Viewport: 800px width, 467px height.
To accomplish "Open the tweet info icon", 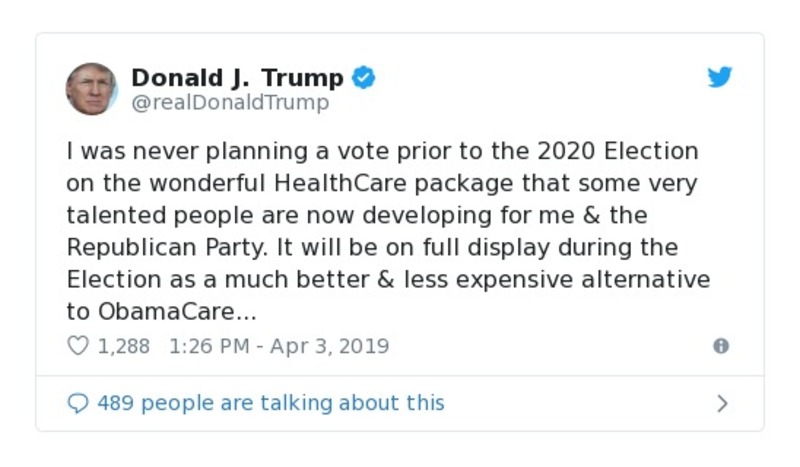I will [x=720, y=346].
